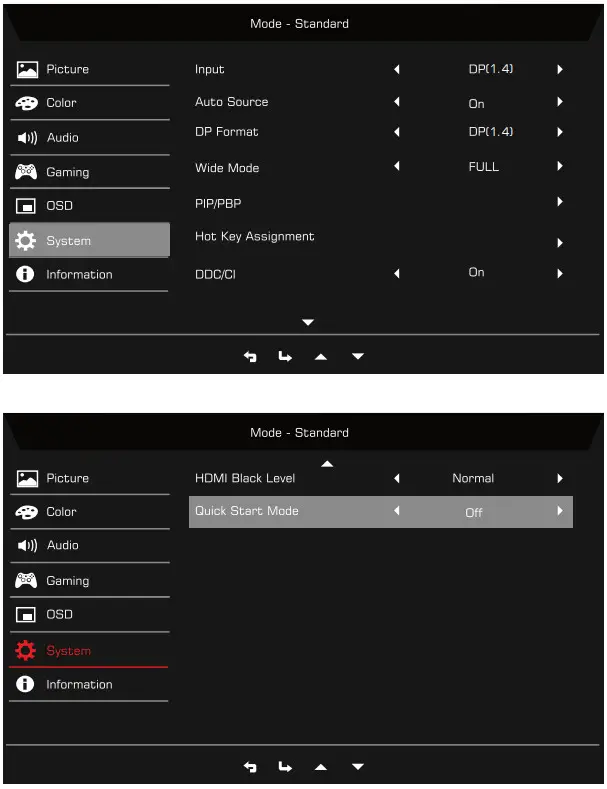Screen dimensions: 607x789
Task: Open the Information menu label in the bottom panel
Action: tap(80, 685)
